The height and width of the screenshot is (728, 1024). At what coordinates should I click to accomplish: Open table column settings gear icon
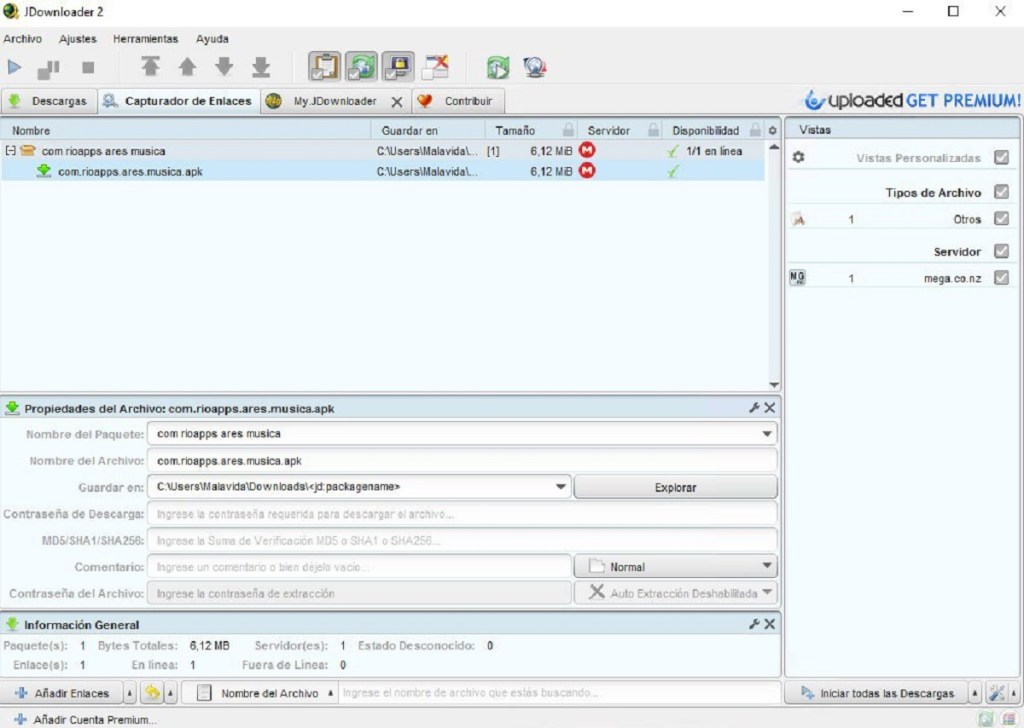pyautogui.click(x=772, y=131)
